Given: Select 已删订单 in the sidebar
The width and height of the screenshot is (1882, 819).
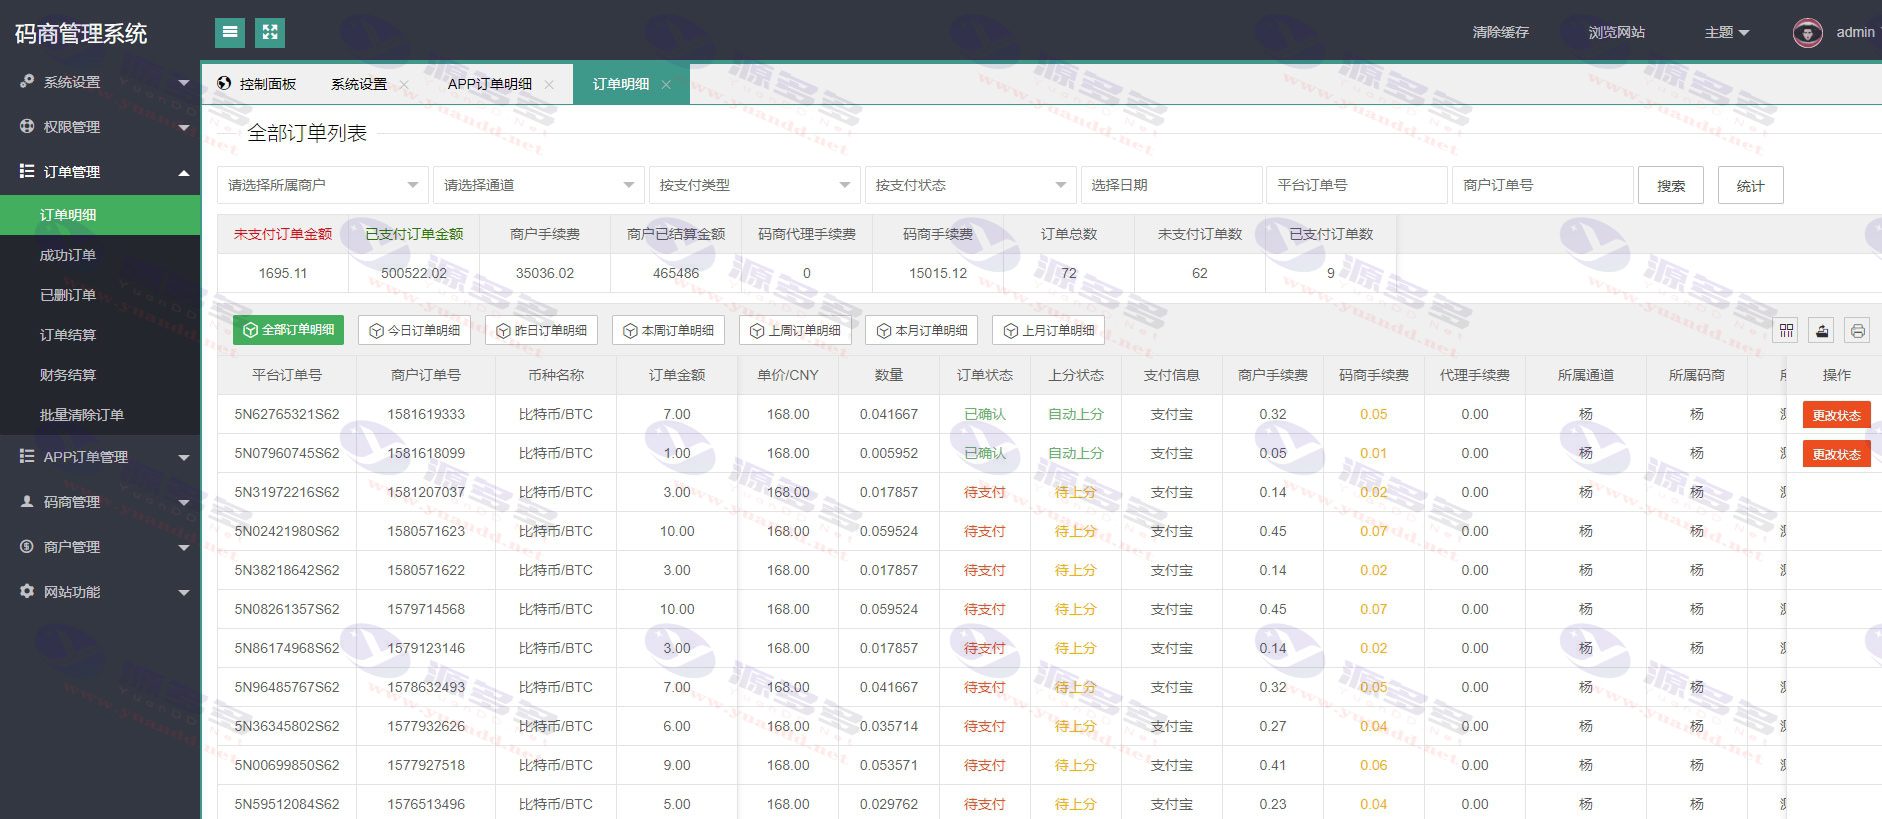Looking at the screenshot, I should (x=100, y=295).
